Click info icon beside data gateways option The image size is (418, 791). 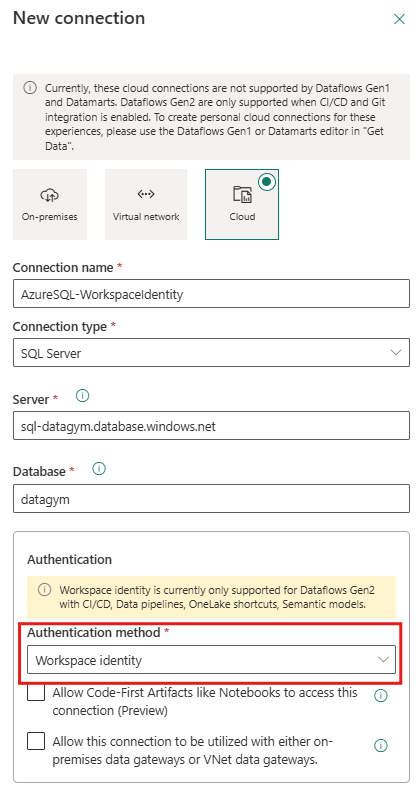[x=381, y=745]
